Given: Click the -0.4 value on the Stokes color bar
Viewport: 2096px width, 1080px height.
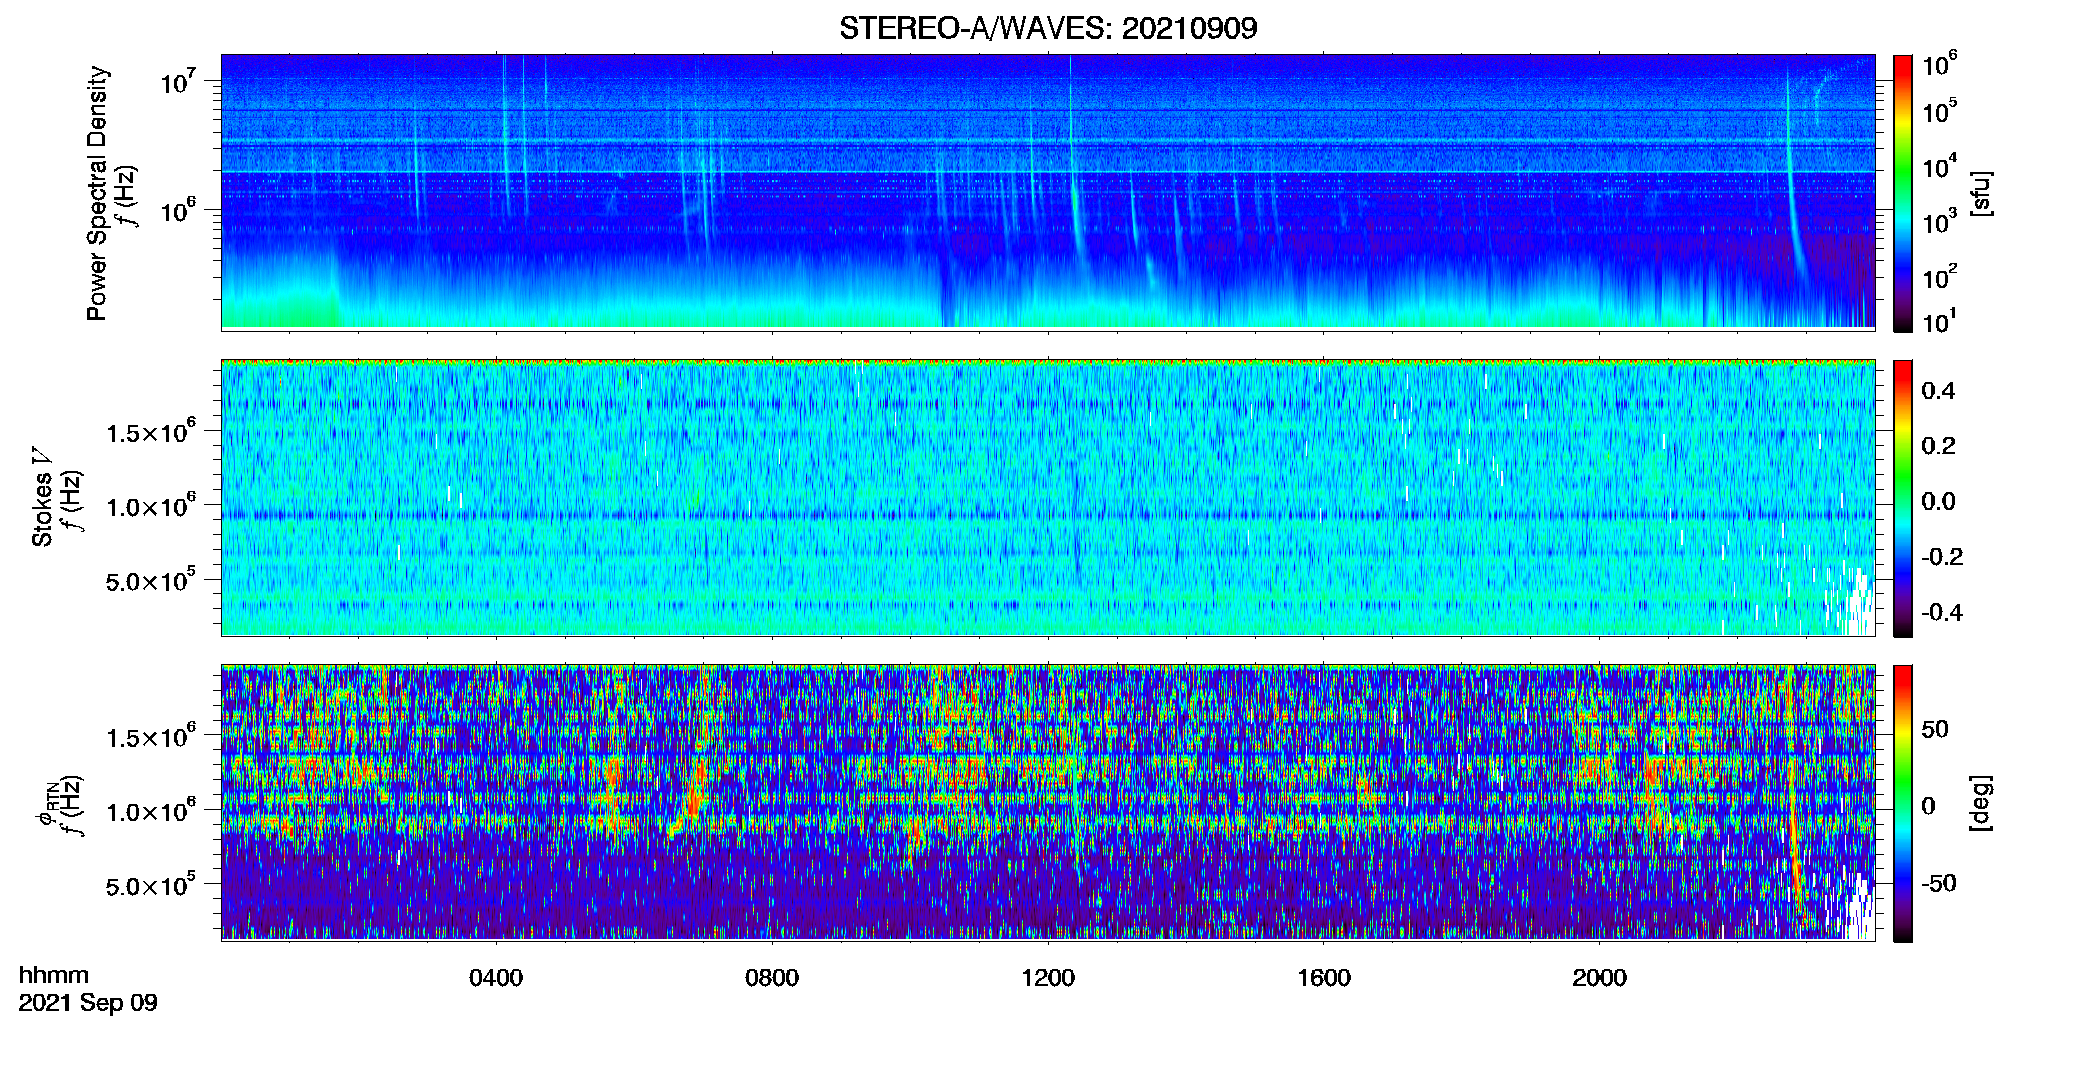Looking at the screenshot, I should [1942, 612].
